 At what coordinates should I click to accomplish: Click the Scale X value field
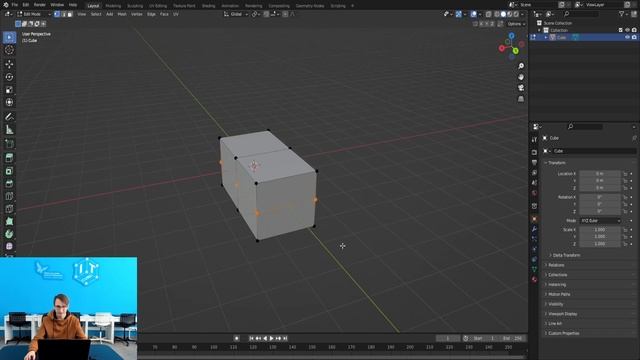600,230
